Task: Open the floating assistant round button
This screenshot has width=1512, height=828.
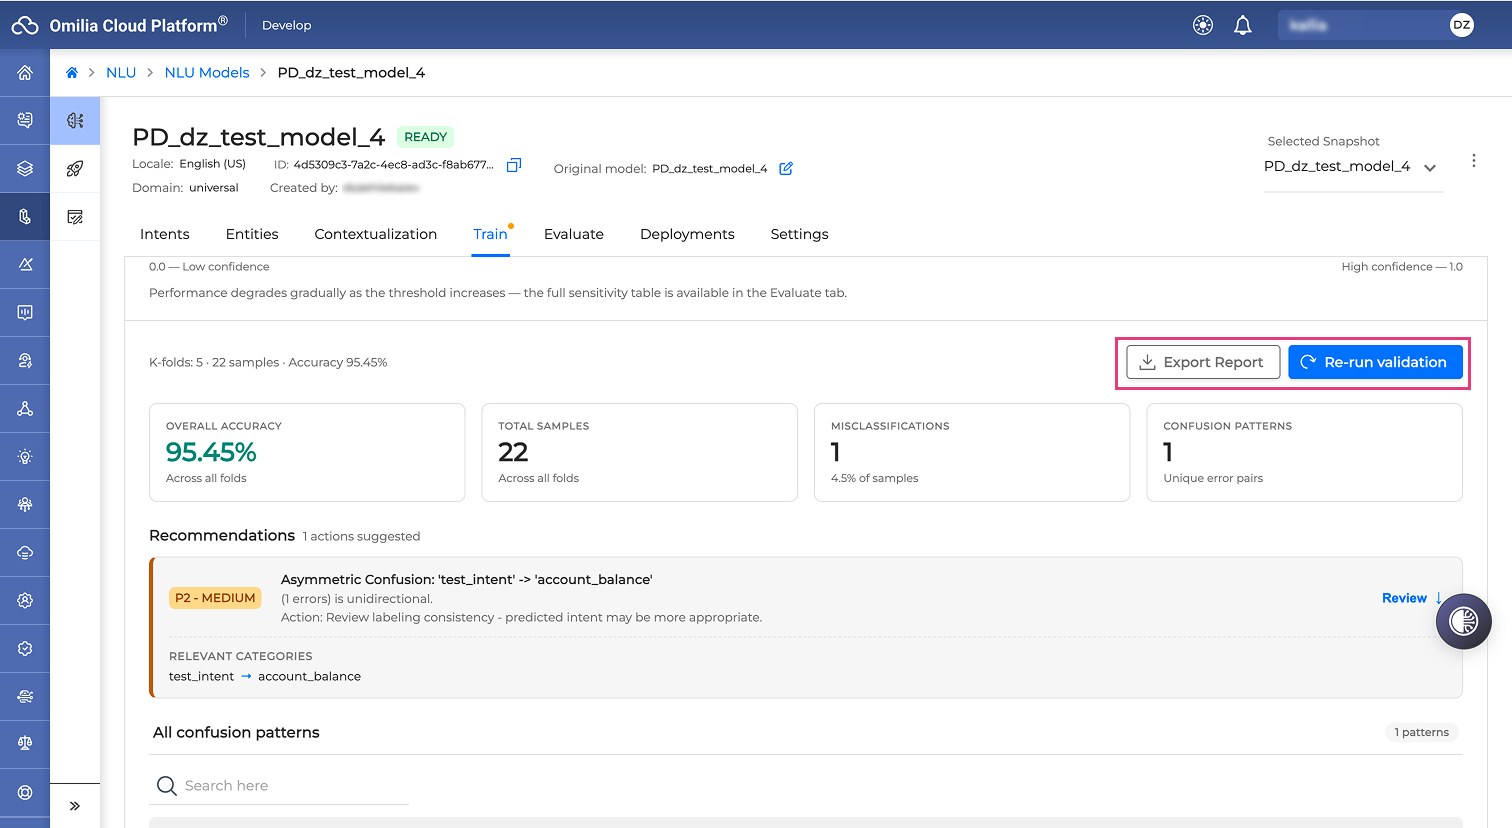Action: click(1463, 621)
